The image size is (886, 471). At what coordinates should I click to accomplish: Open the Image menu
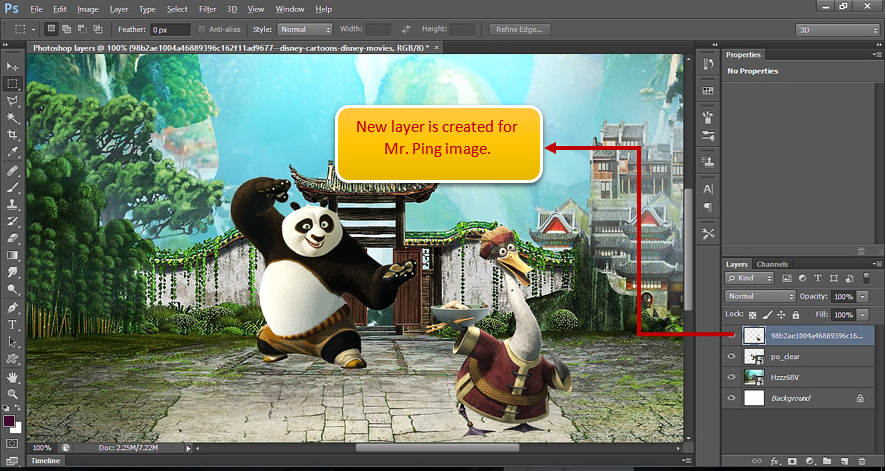[x=88, y=9]
